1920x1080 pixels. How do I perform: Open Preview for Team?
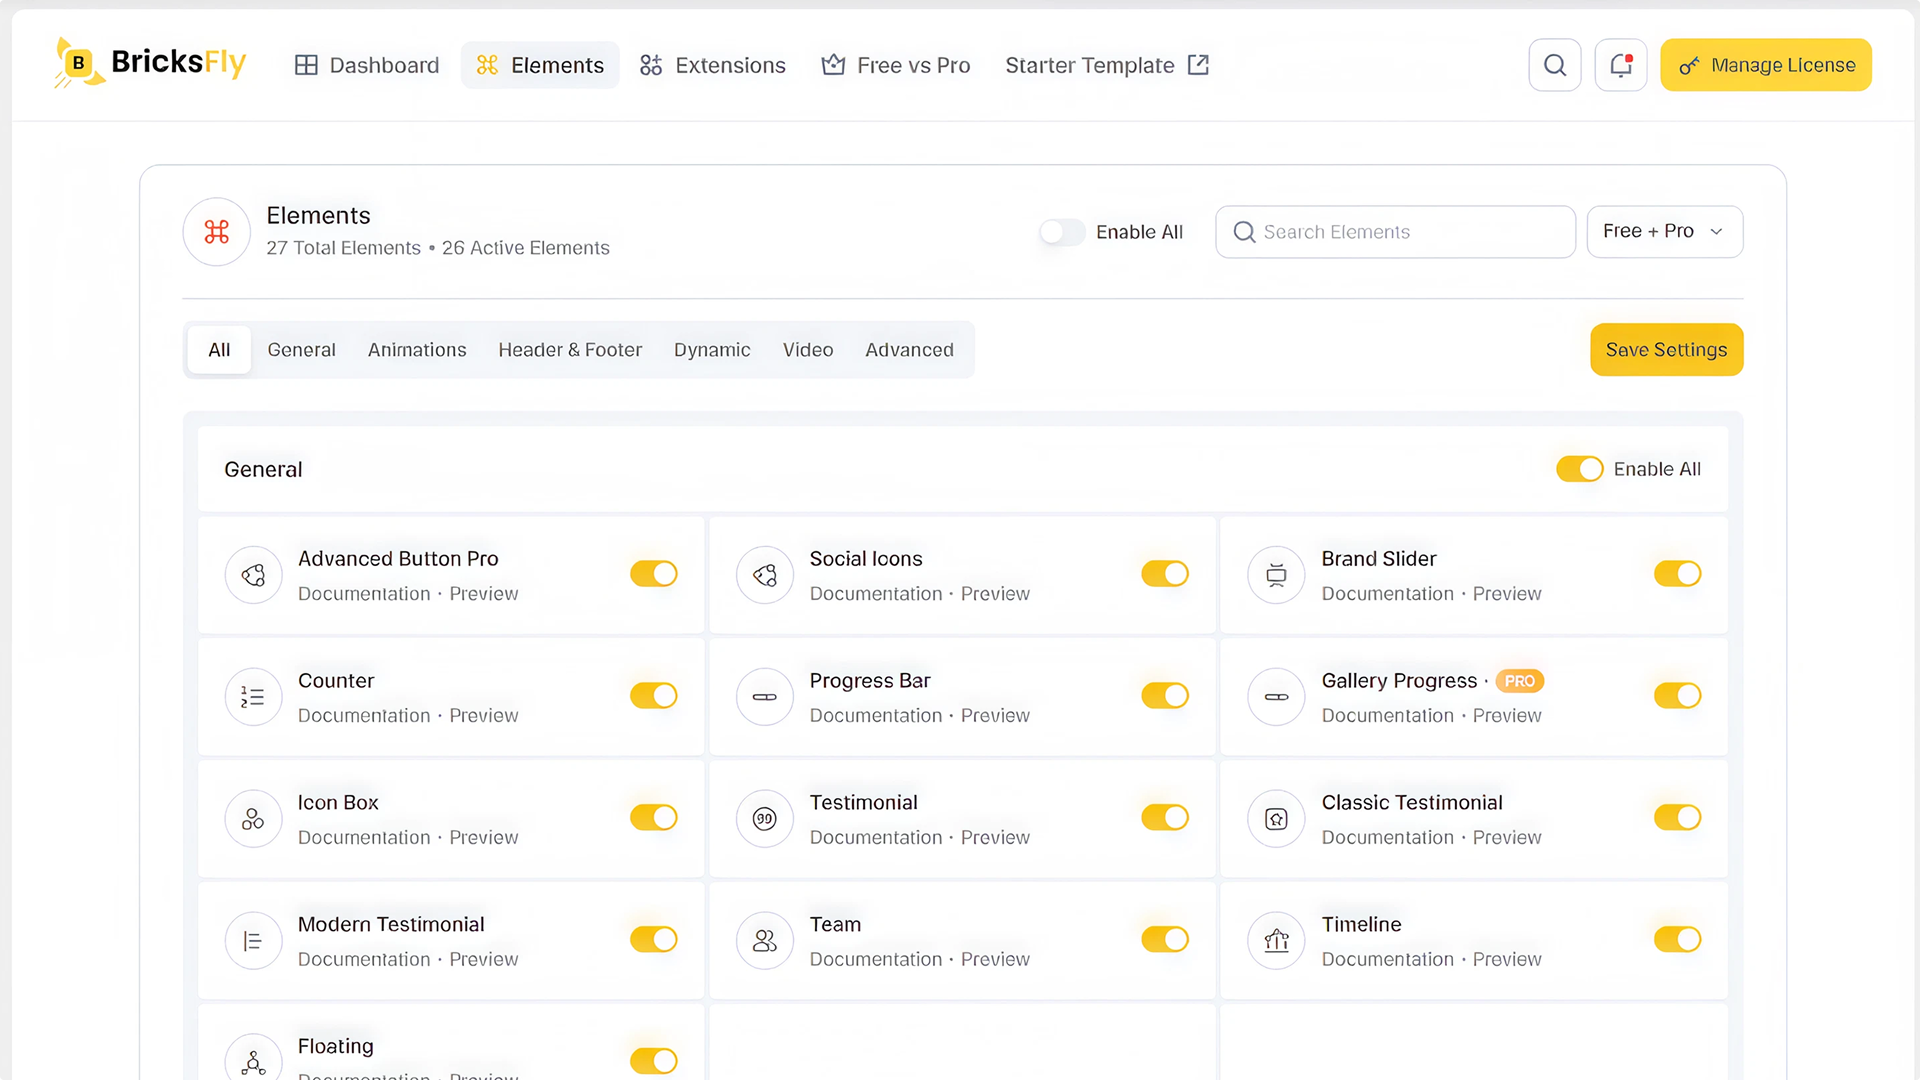click(x=995, y=960)
